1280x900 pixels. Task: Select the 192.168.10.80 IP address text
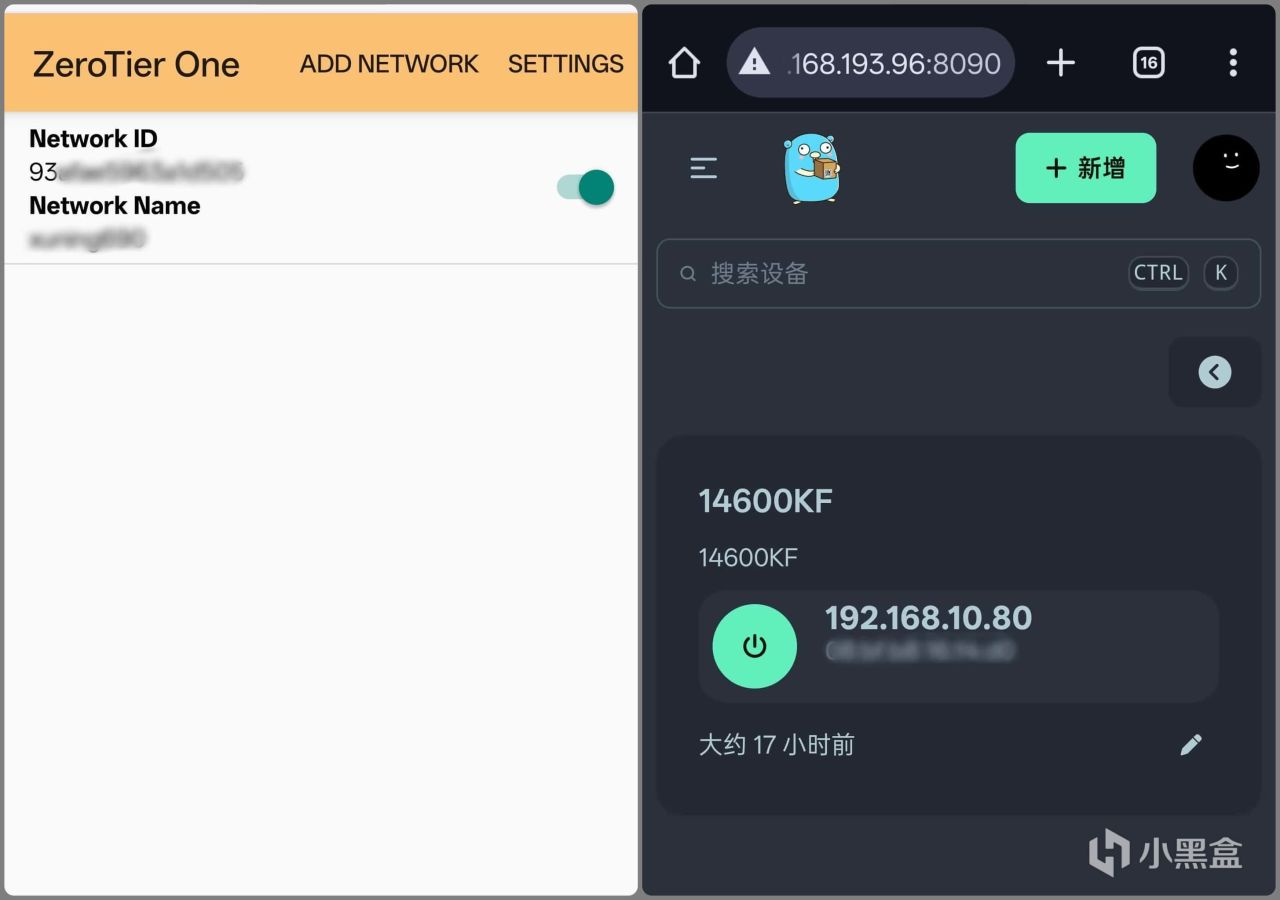click(x=929, y=618)
